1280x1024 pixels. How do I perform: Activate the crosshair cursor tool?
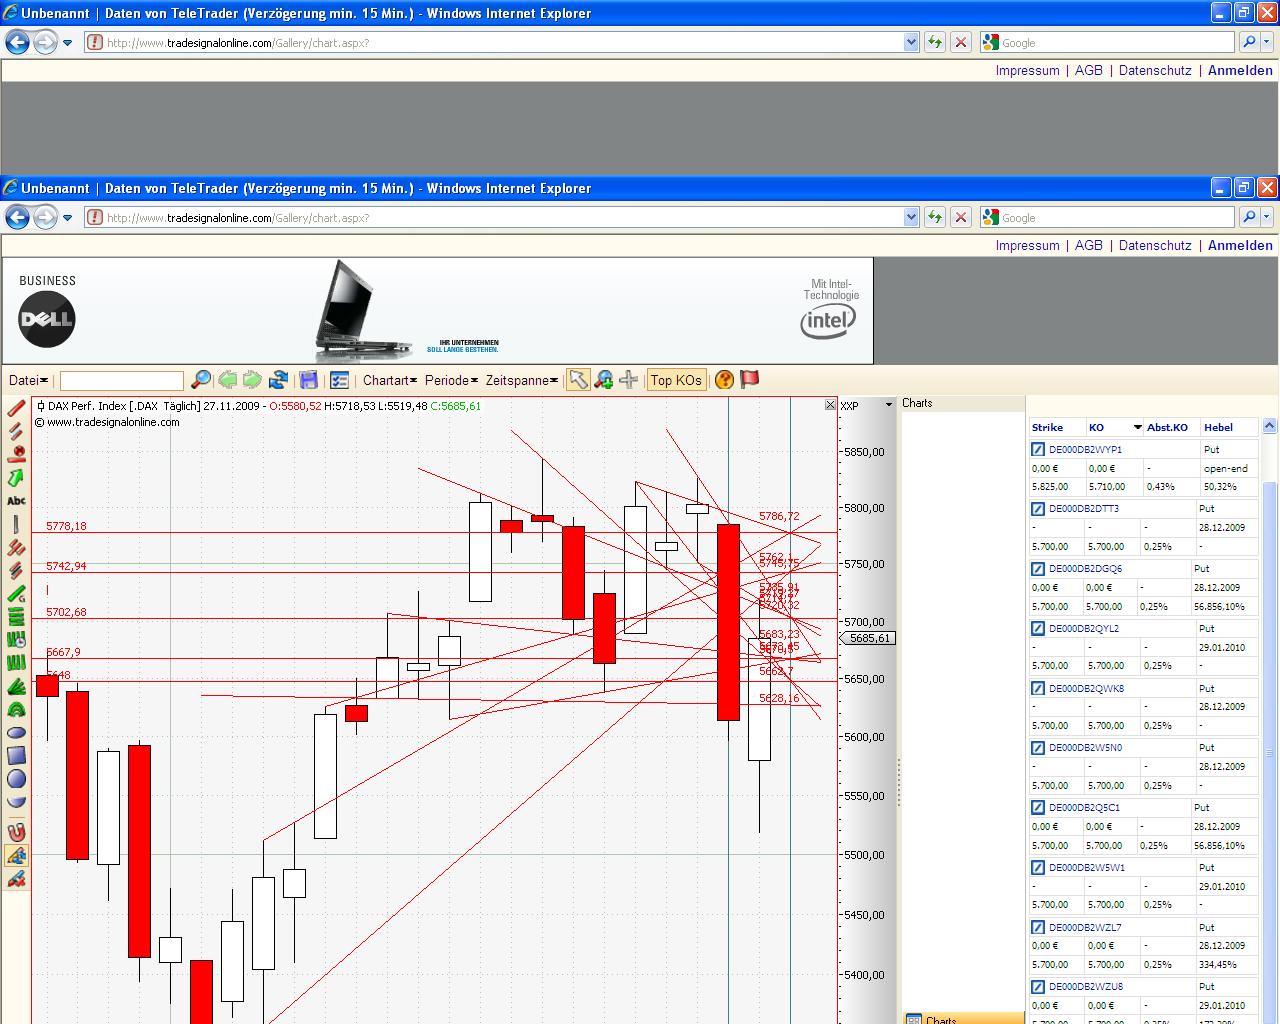tap(628, 380)
